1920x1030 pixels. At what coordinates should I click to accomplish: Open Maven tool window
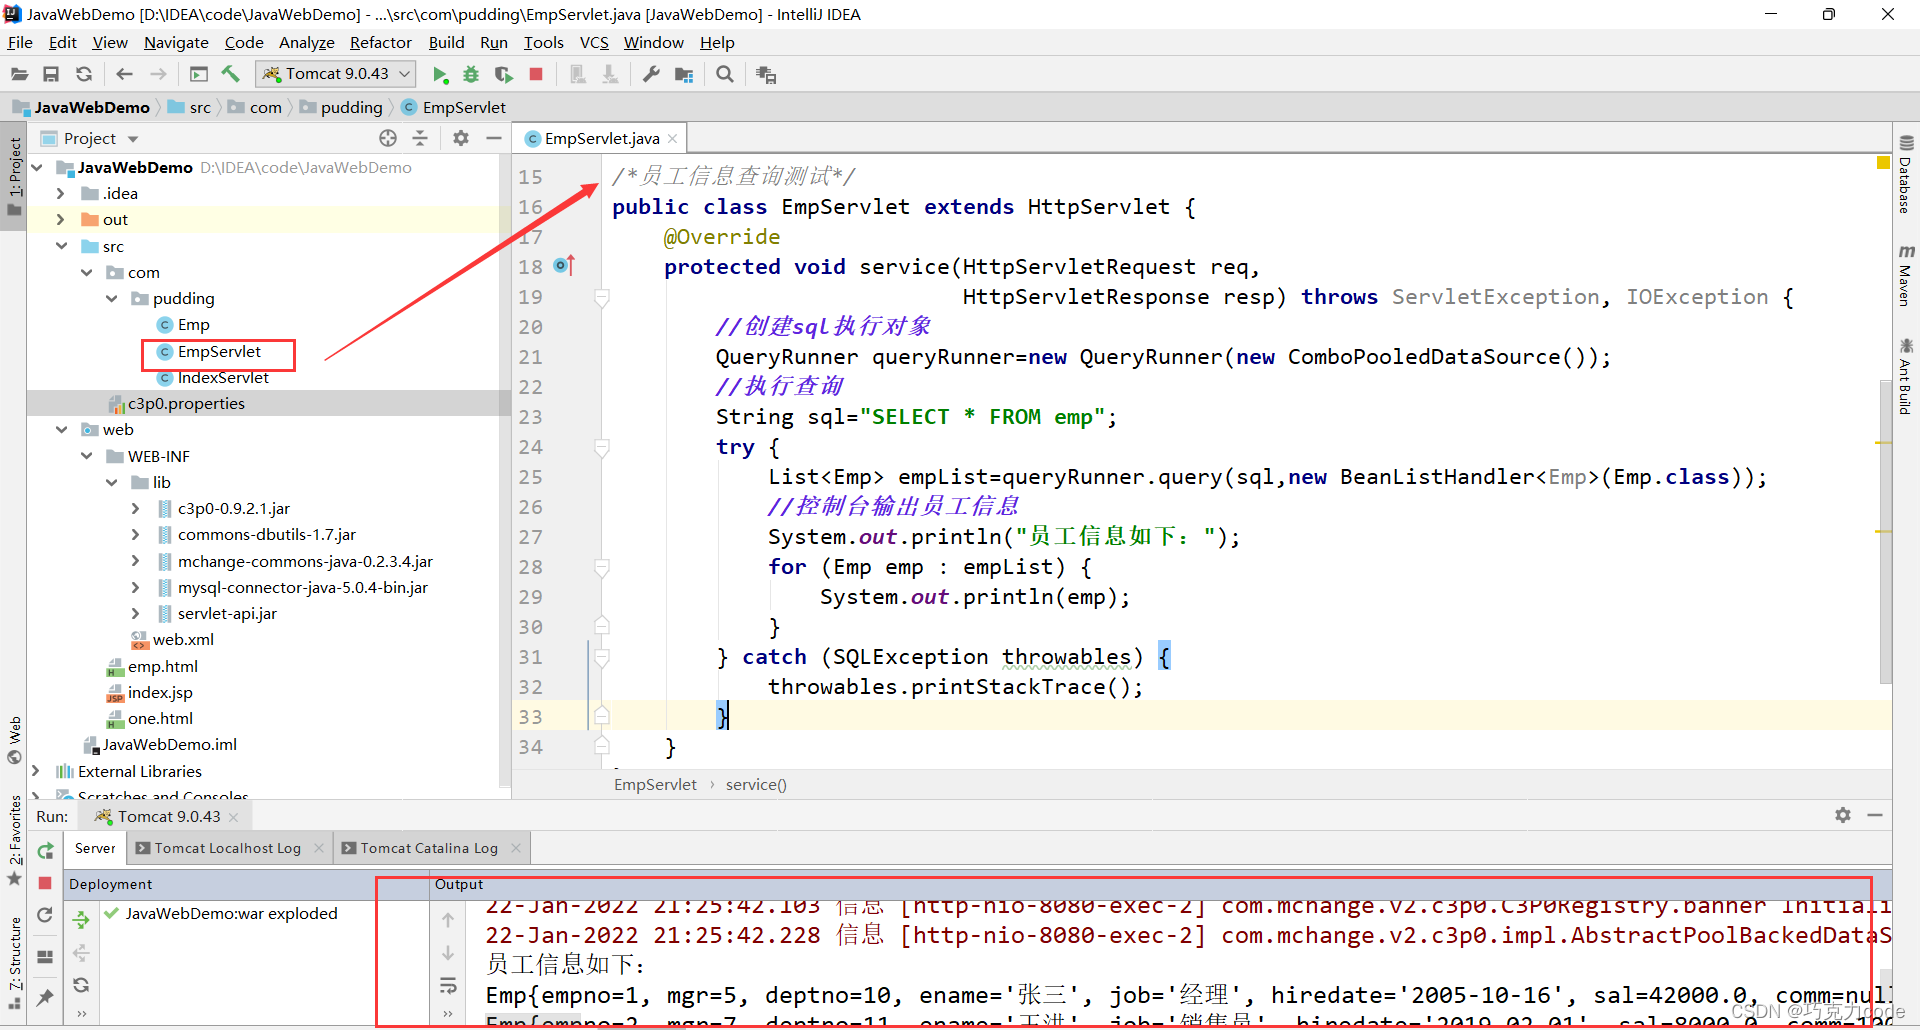tap(1905, 274)
